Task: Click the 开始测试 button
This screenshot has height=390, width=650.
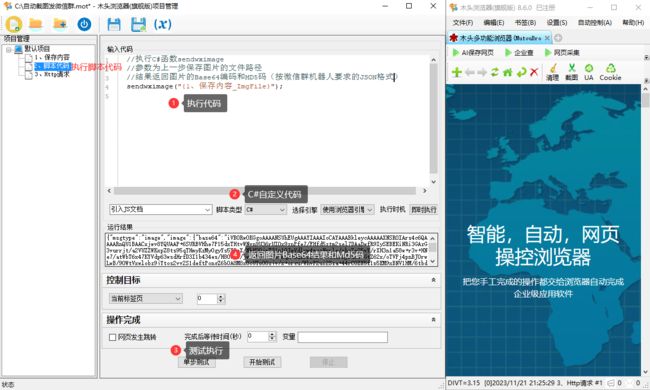Action: [x=262, y=362]
